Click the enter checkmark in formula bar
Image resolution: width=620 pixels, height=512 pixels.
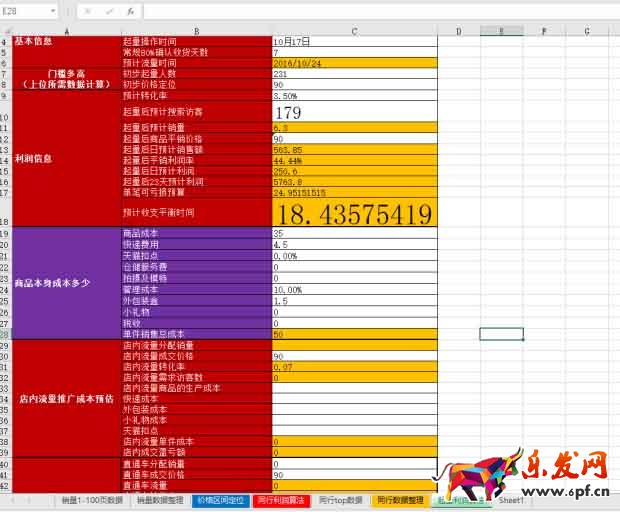pyautogui.click(x=108, y=12)
